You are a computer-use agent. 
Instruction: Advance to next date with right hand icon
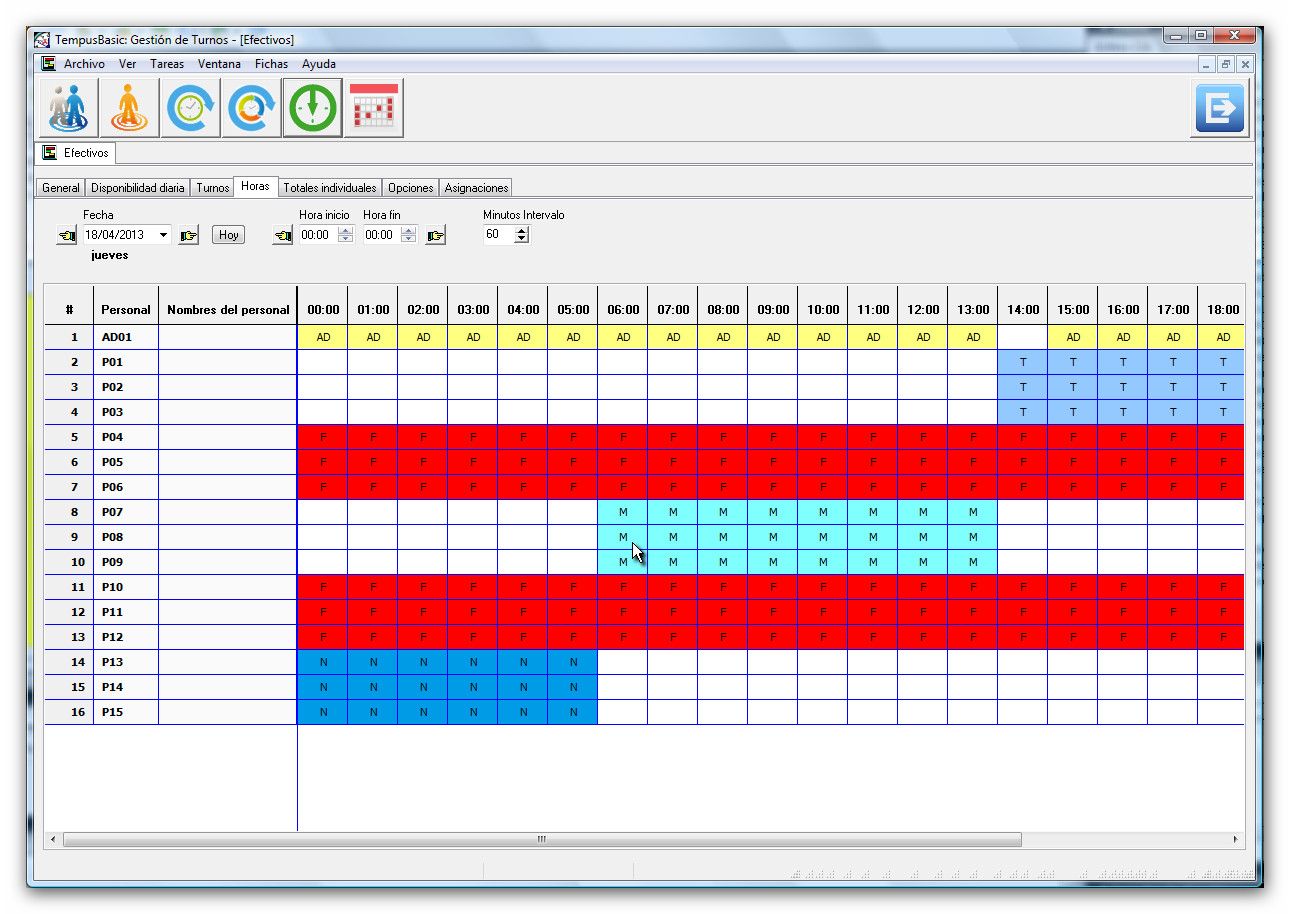click(188, 236)
